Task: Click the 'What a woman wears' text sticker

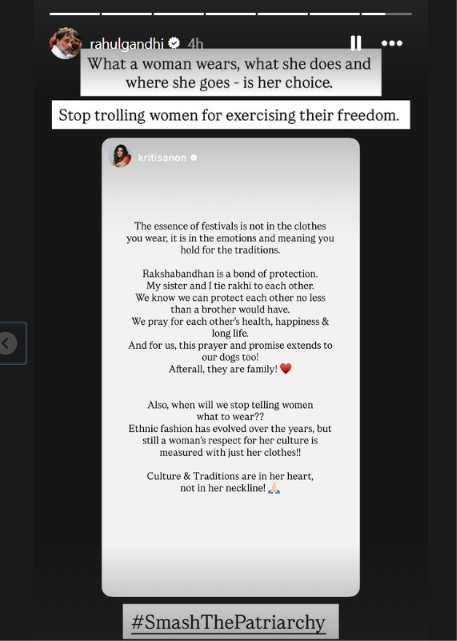Action: point(231,73)
